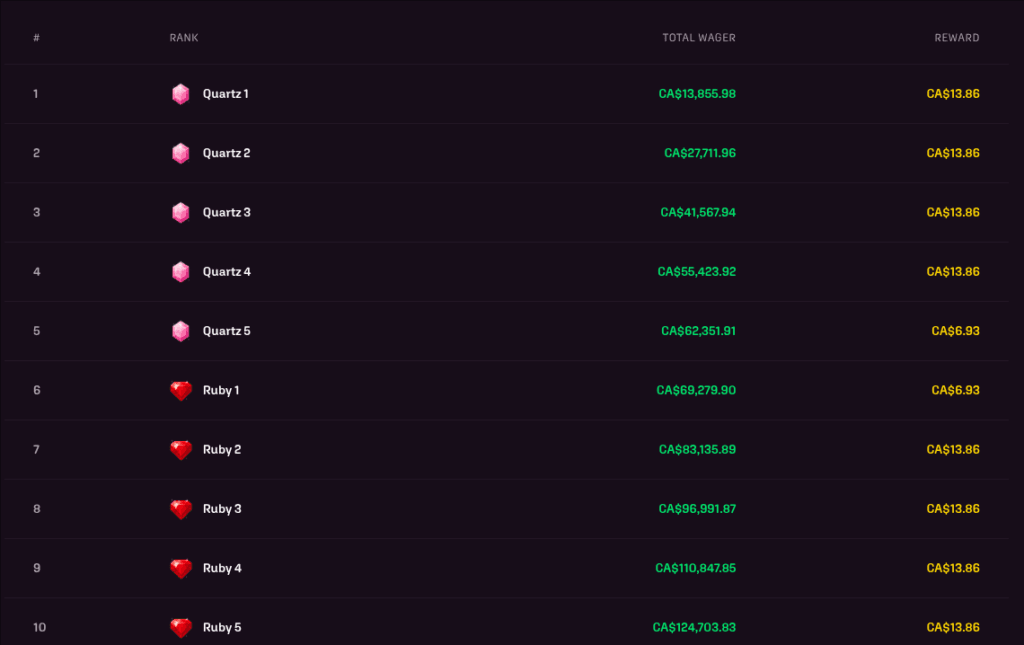Select the CA$13.86 reward on row 1
The height and width of the screenshot is (645, 1024).
click(x=953, y=94)
